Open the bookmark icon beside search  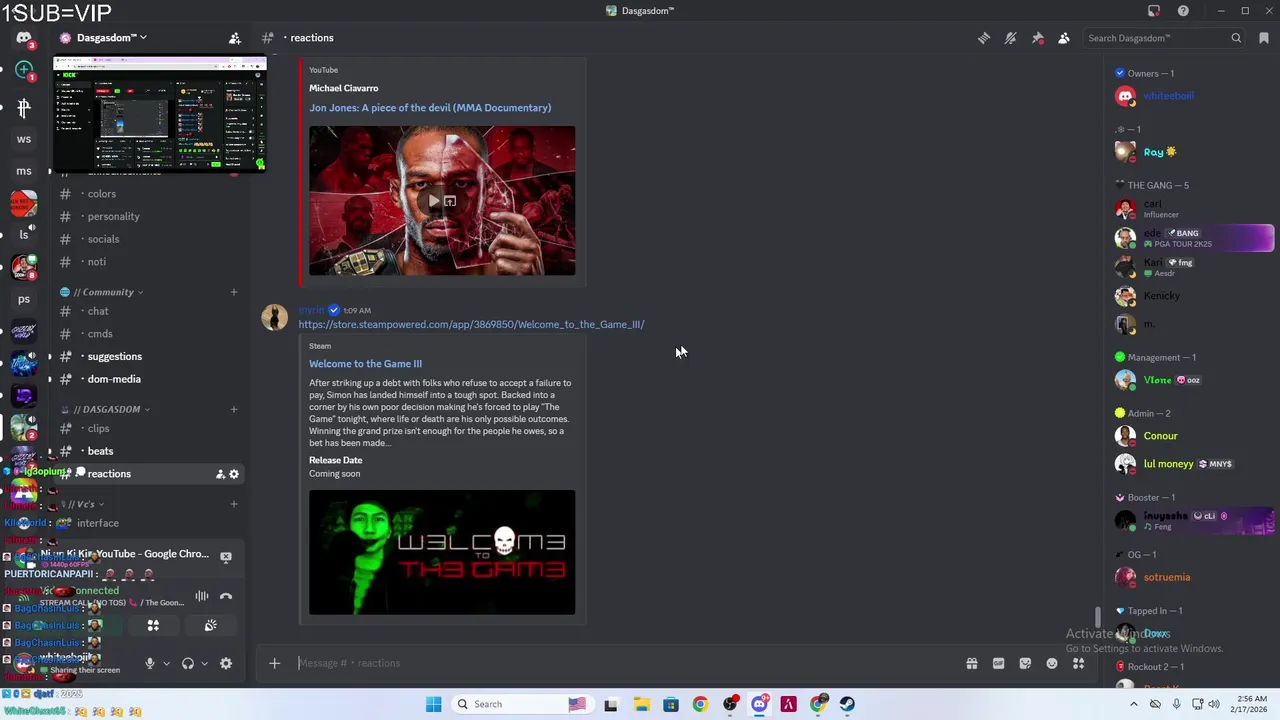[x=1264, y=38]
